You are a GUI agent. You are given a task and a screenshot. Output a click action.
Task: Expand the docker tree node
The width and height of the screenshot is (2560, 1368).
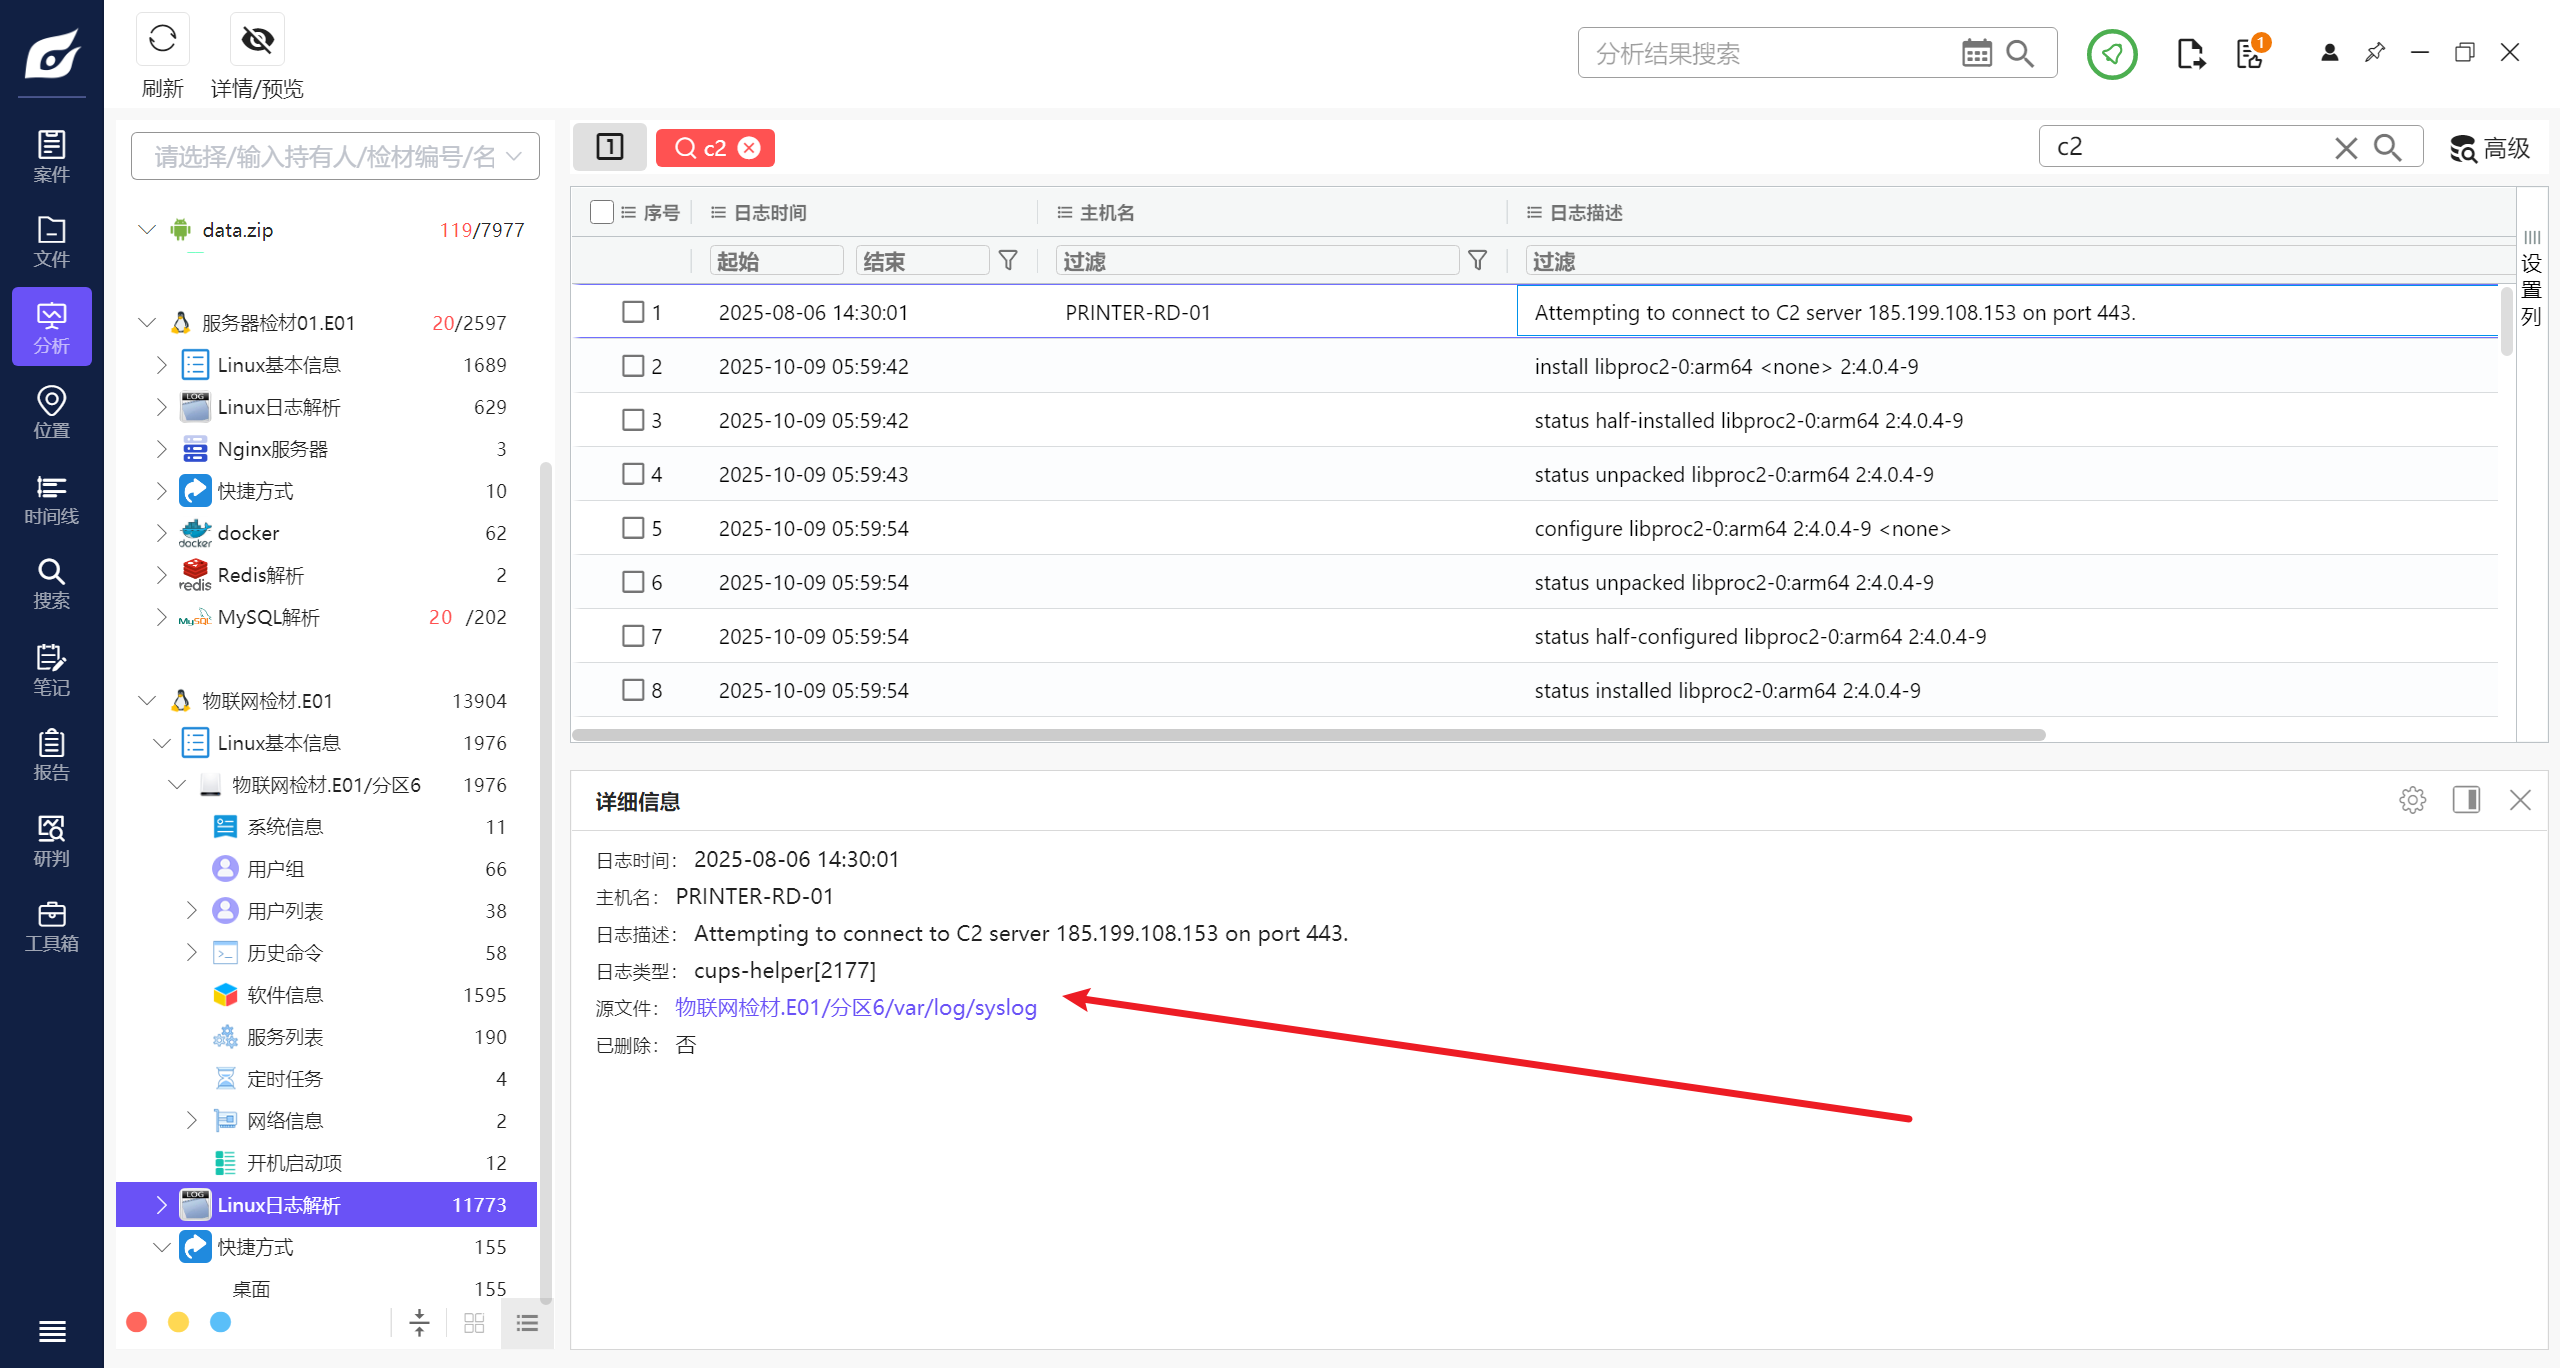pos(161,533)
